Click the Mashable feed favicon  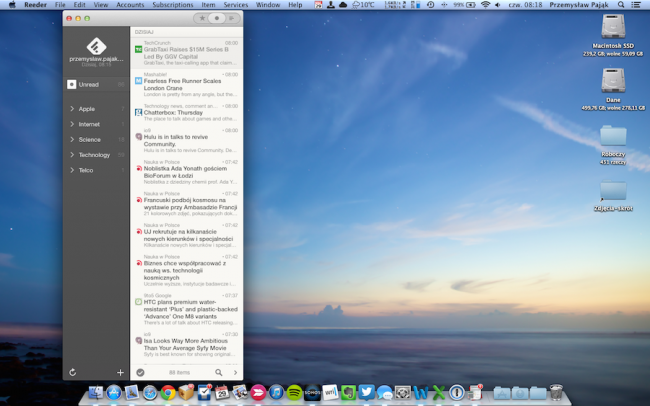138,81
